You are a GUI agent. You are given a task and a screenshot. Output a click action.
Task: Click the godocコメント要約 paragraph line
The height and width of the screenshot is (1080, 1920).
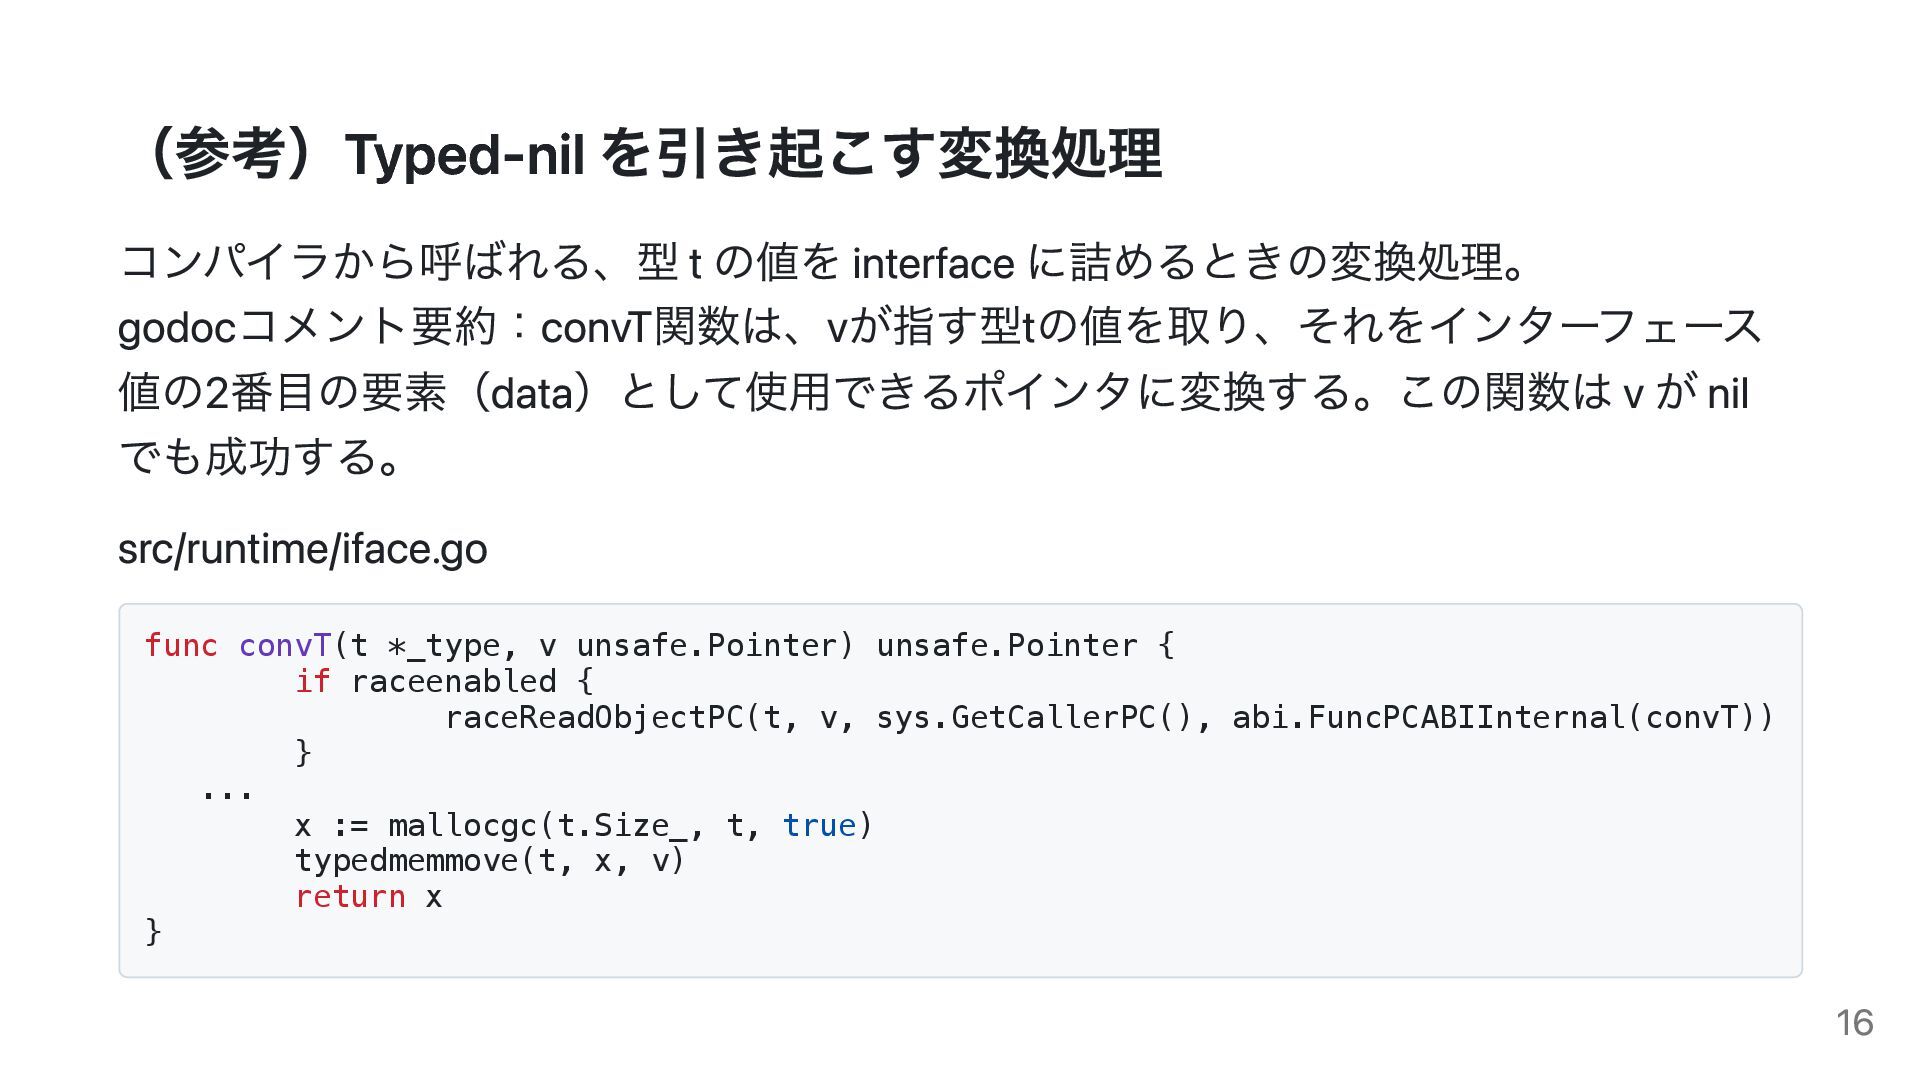click(x=940, y=327)
